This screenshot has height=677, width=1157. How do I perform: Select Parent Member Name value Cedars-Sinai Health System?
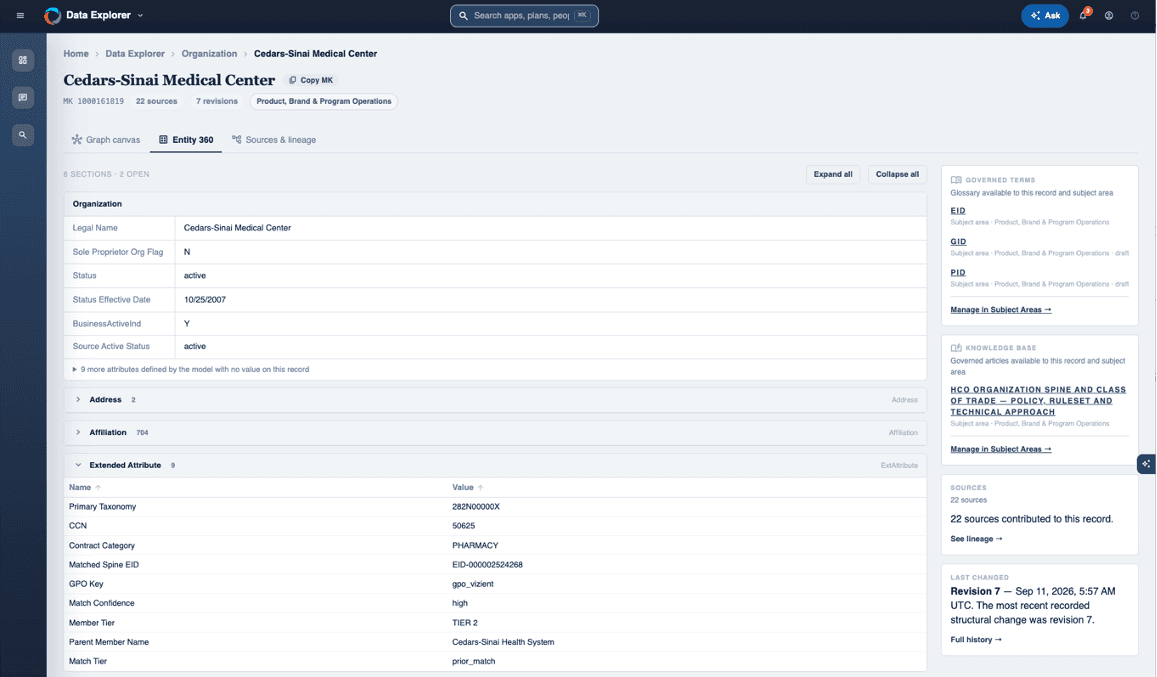(x=503, y=642)
